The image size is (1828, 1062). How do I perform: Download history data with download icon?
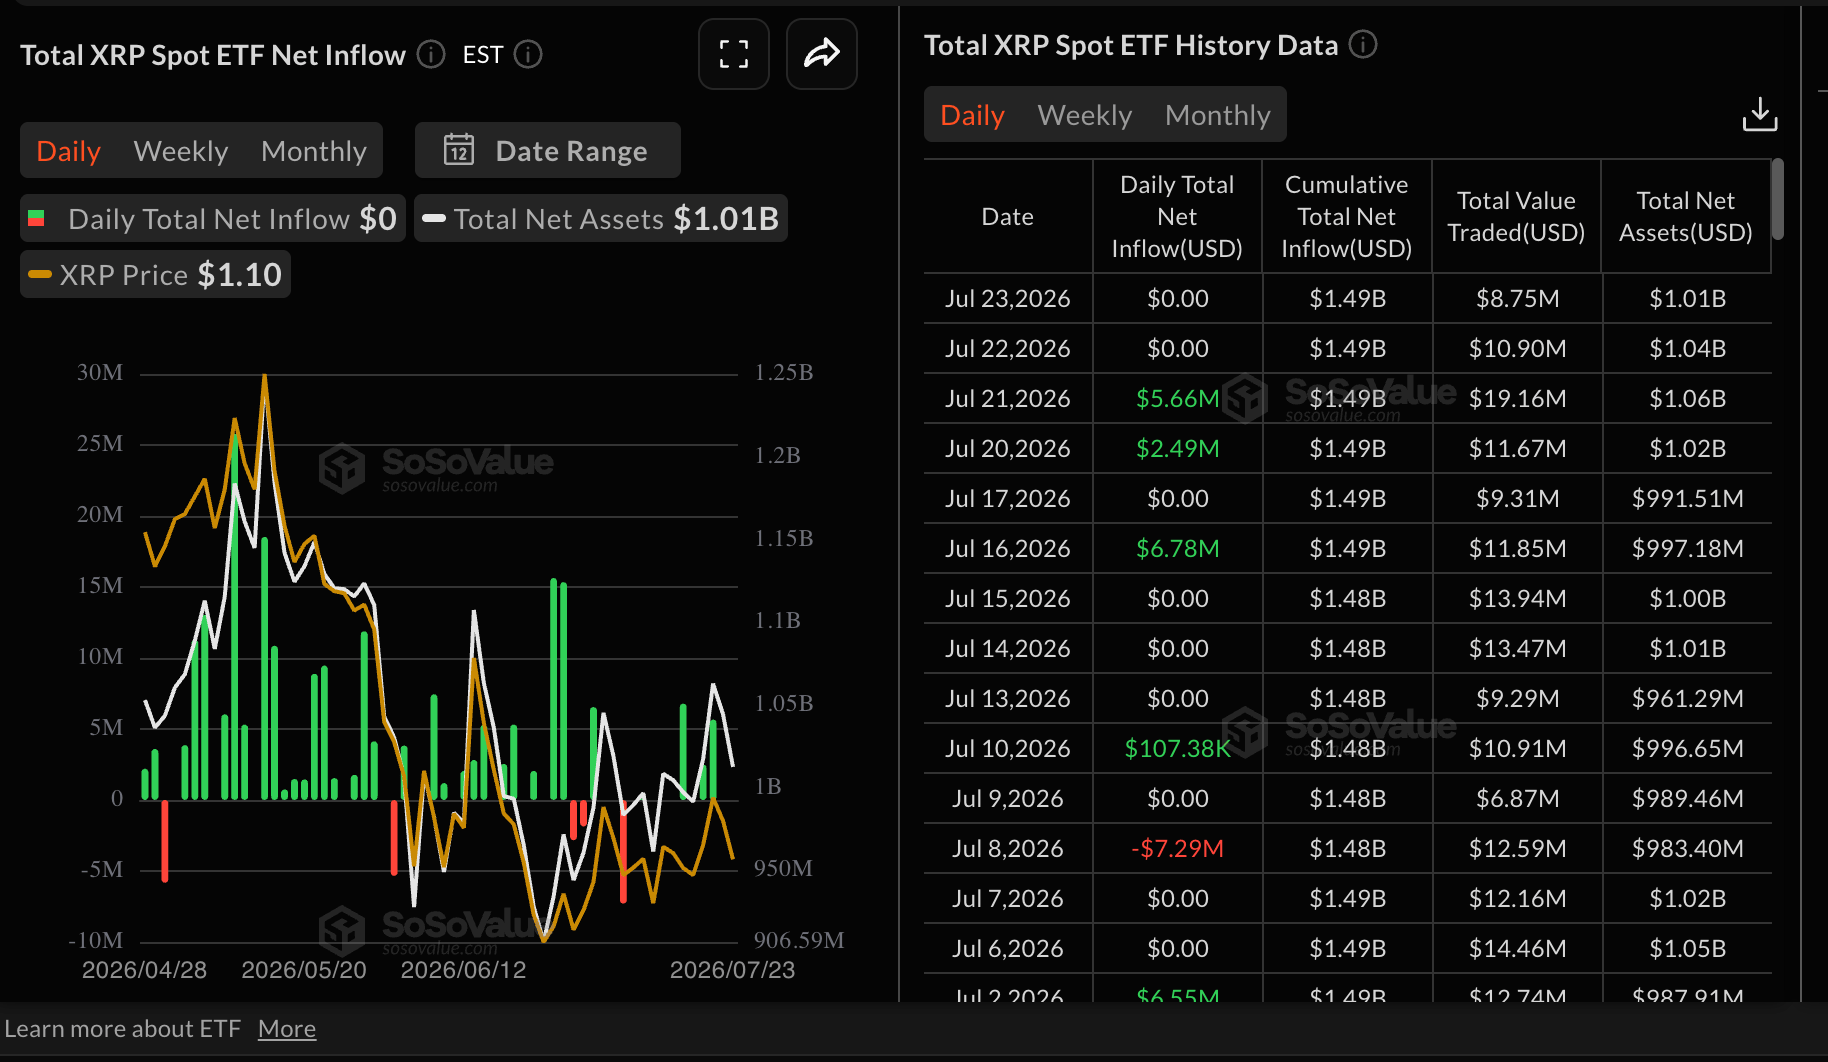(x=1759, y=114)
